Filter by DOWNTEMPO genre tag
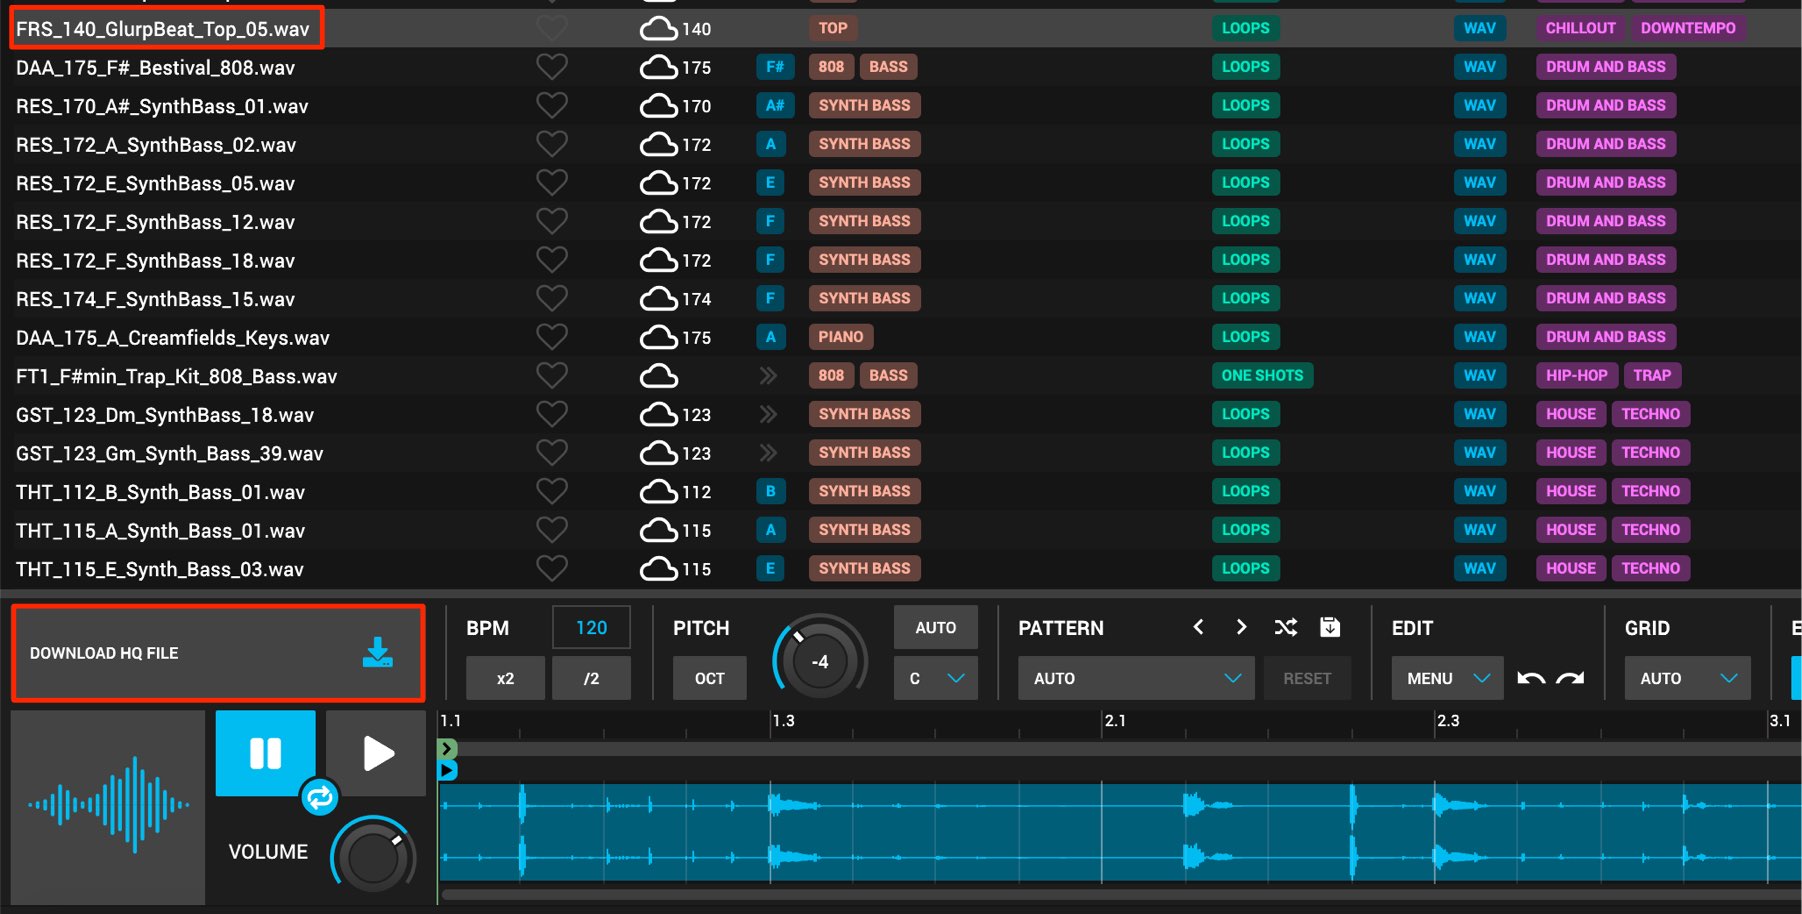Viewport: 1802px width, 914px height. pyautogui.click(x=1688, y=28)
